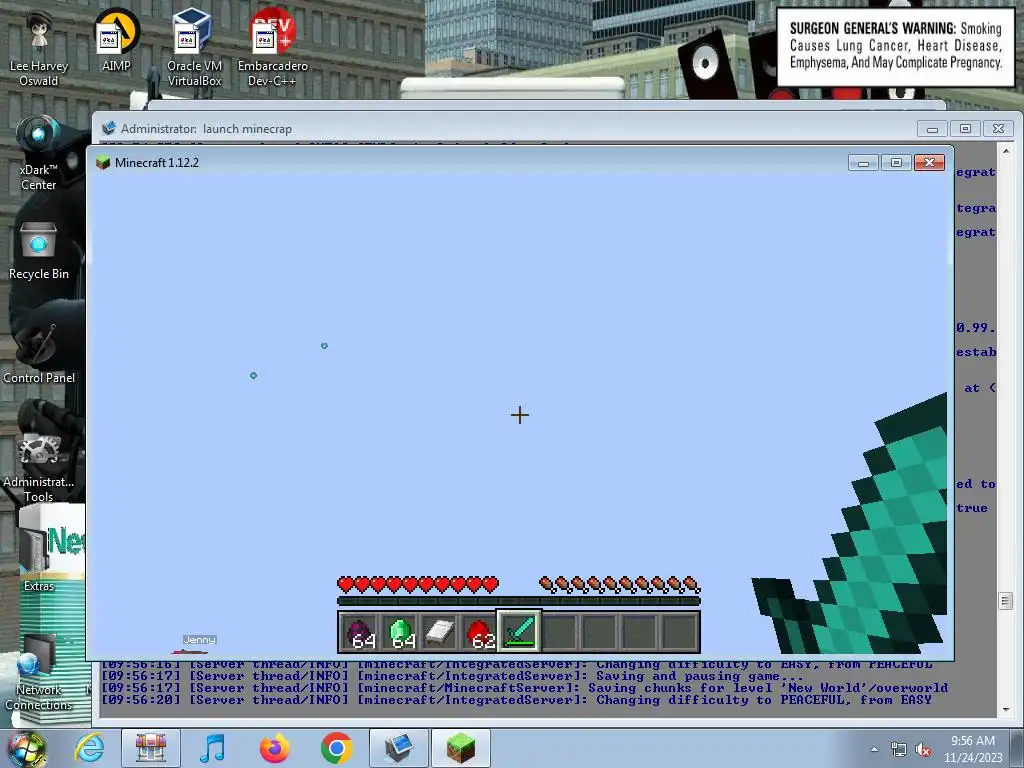This screenshot has width=1024, height=768.
Task: Select the emerald stack in the hotbar
Action: click(x=401, y=632)
